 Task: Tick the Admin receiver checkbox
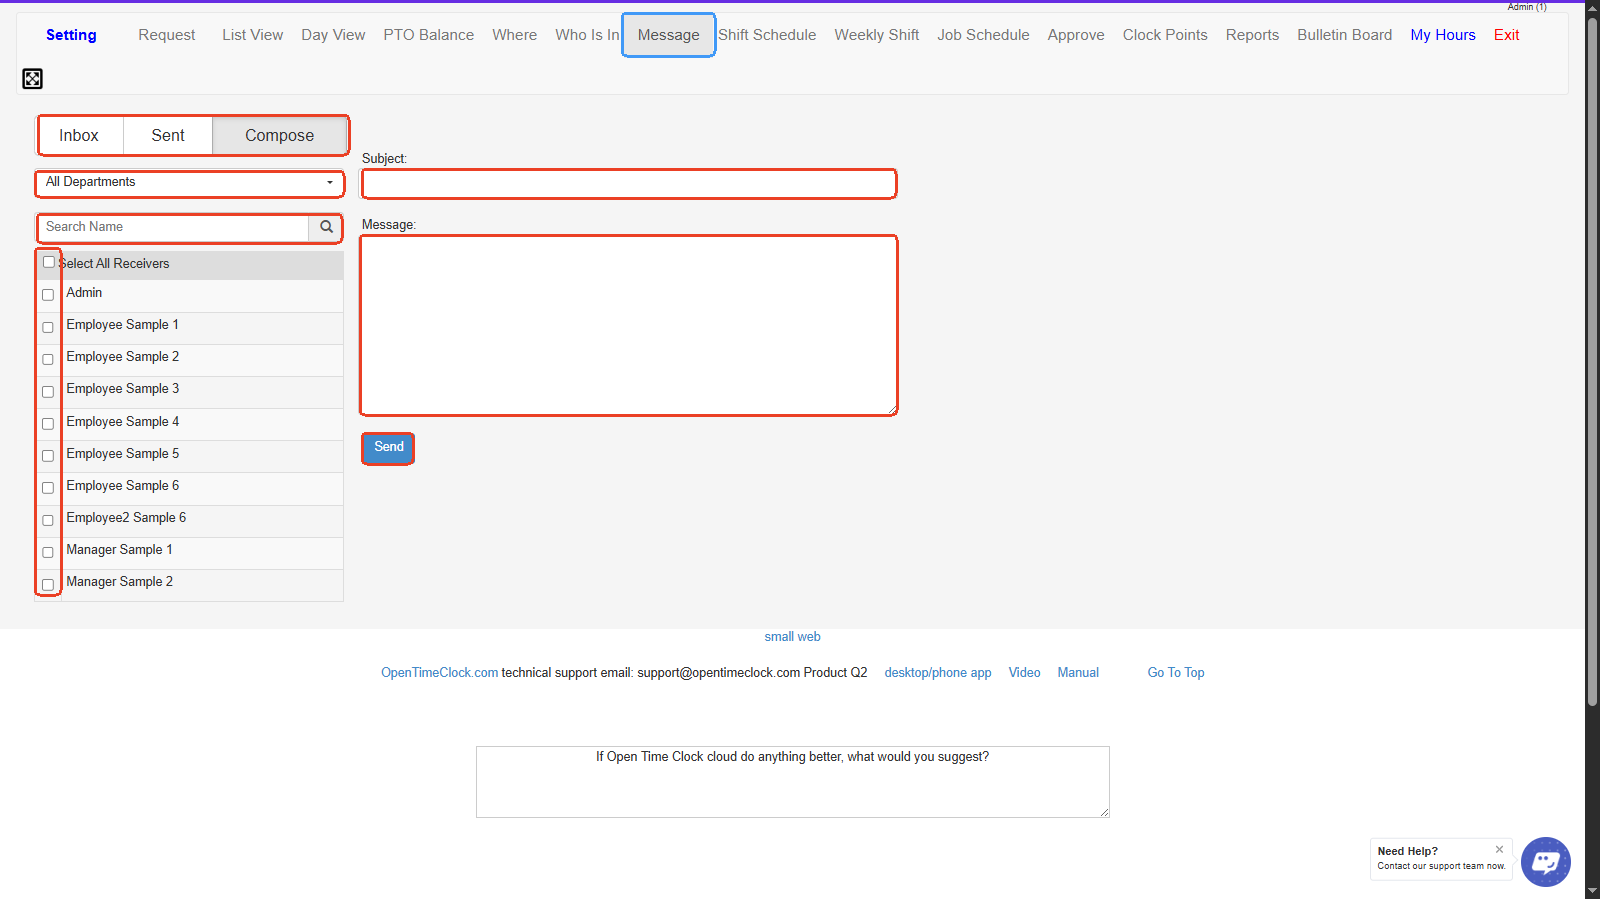(x=48, y=295)
